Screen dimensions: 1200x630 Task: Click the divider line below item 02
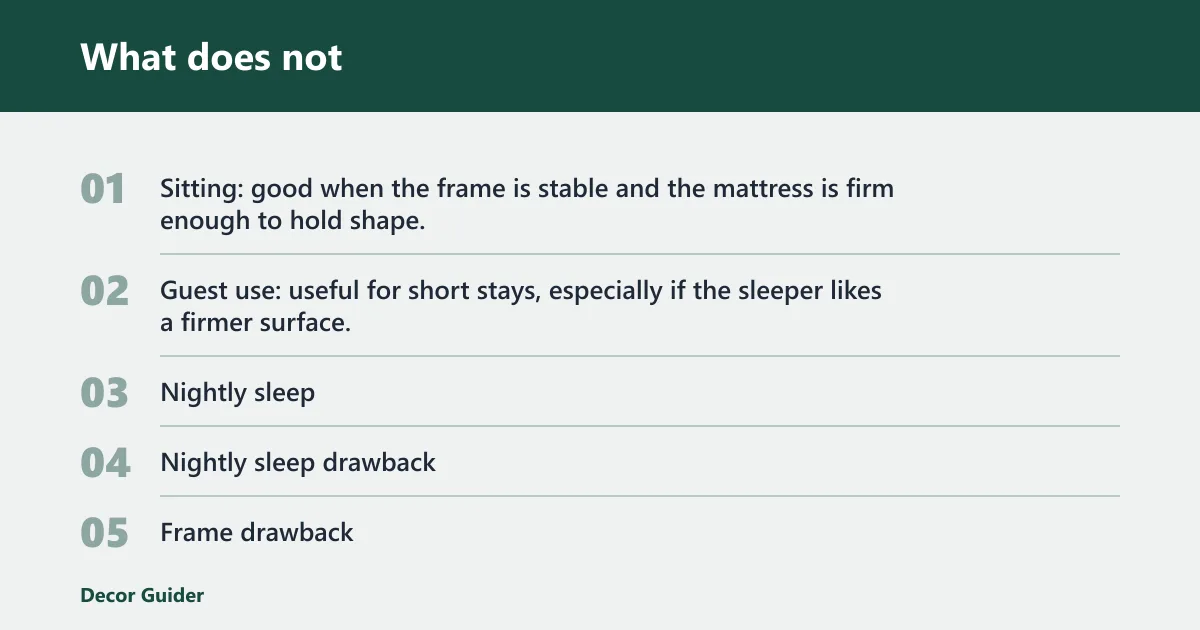(x=640, y=356)
